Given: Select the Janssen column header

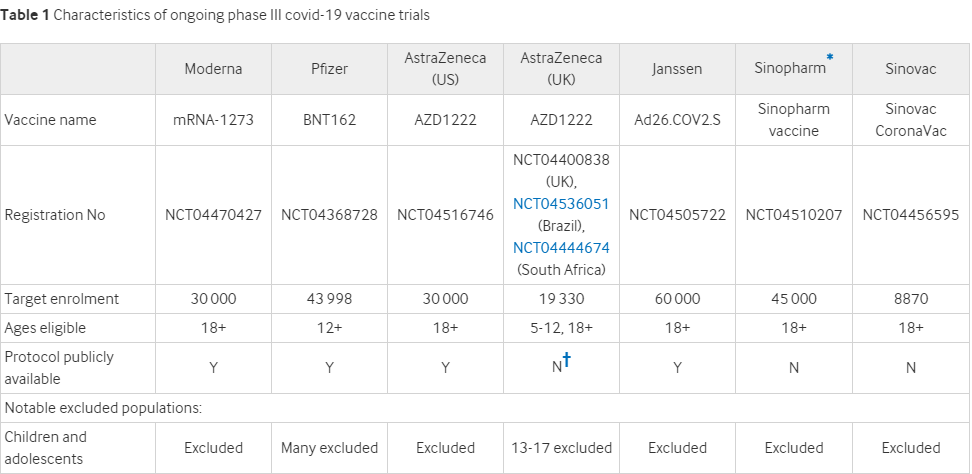Looking at the screenshot, I should tap(677, 69).
